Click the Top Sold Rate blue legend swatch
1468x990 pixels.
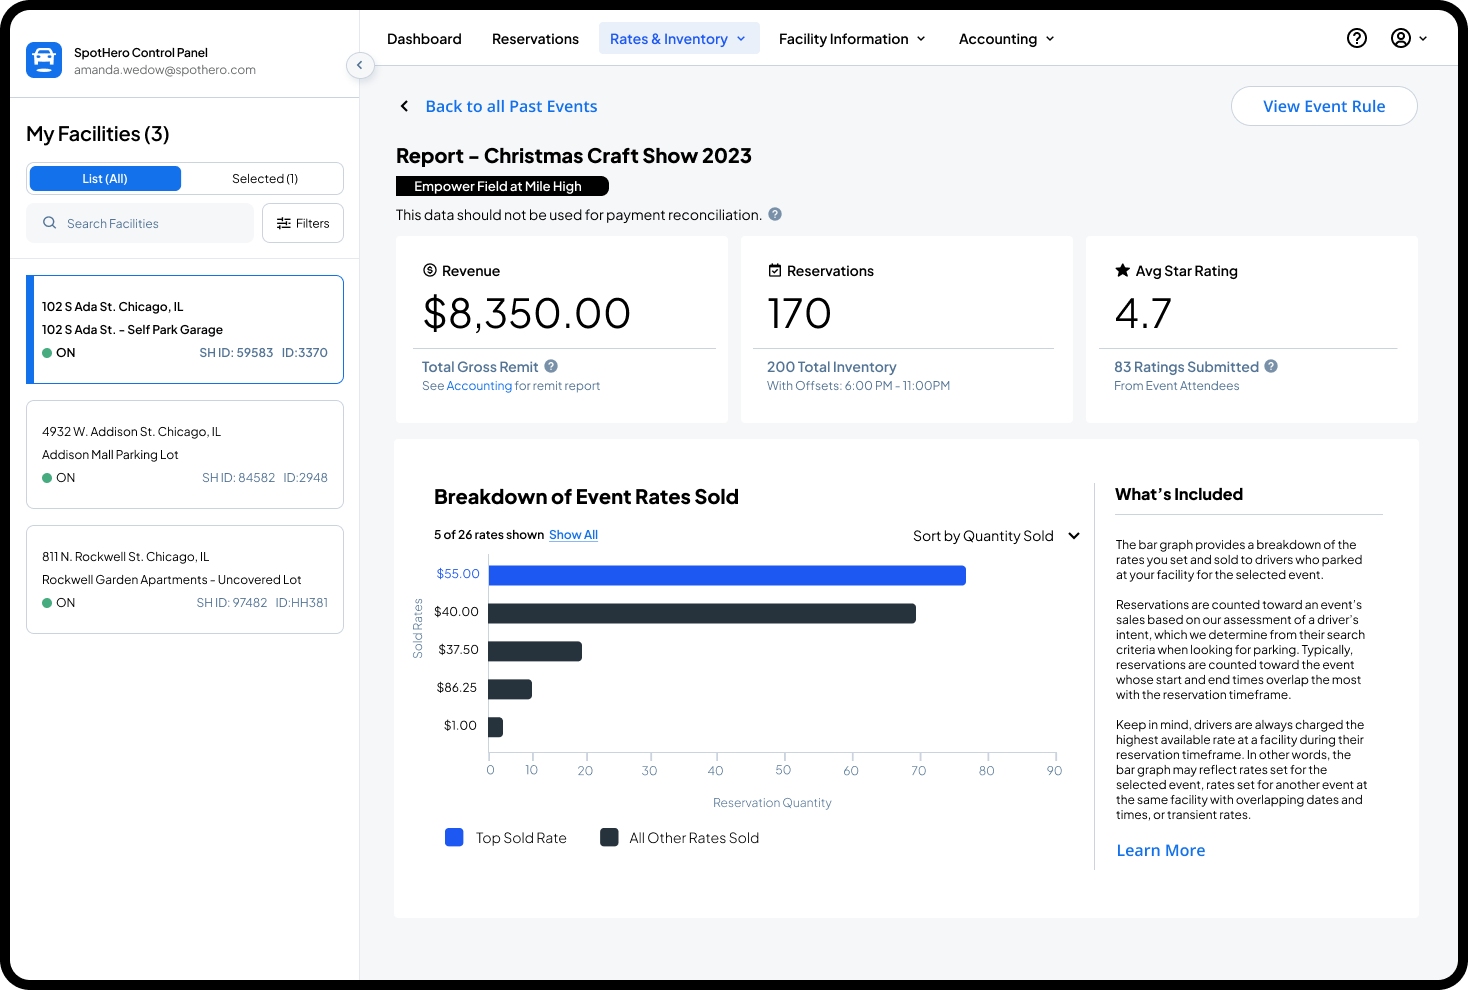pyautogui.click(x=454, y=837)
